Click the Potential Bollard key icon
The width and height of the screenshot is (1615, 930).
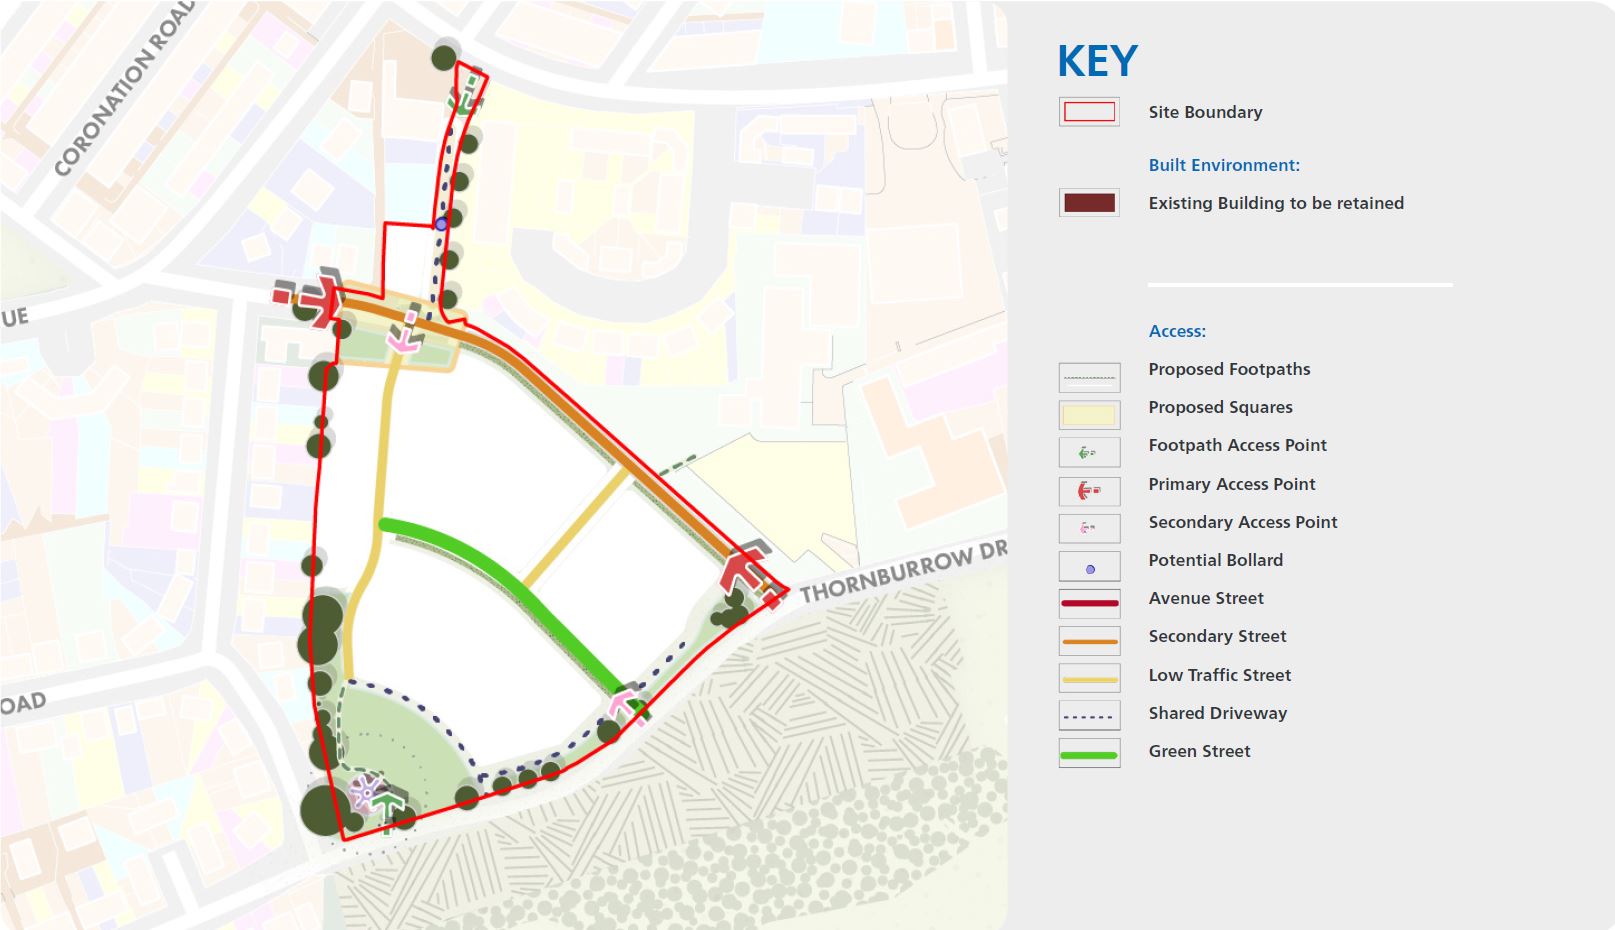click(1089, 566)
